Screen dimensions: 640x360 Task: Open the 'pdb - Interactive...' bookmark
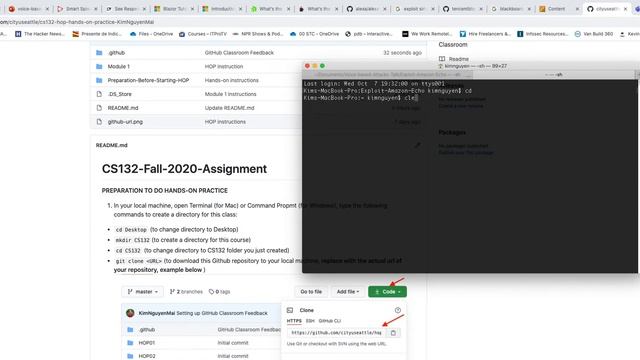(x=369, y=34)
